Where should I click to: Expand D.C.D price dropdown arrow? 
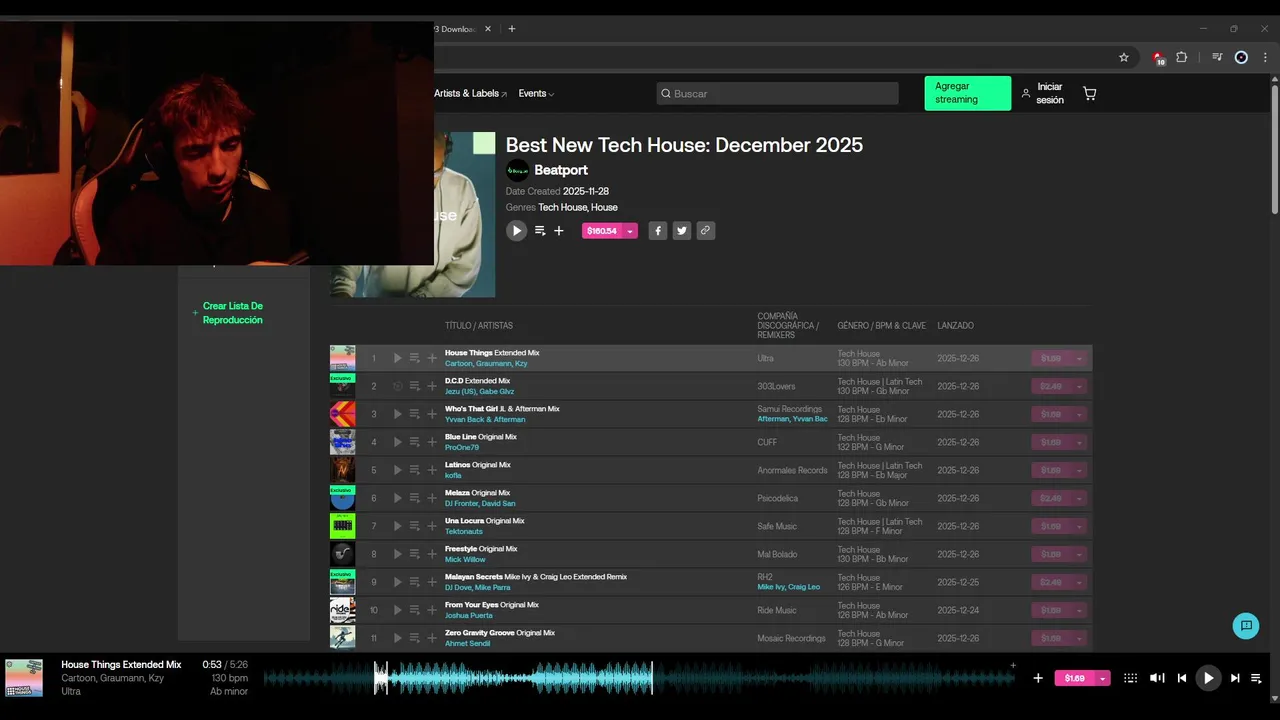1079,386
